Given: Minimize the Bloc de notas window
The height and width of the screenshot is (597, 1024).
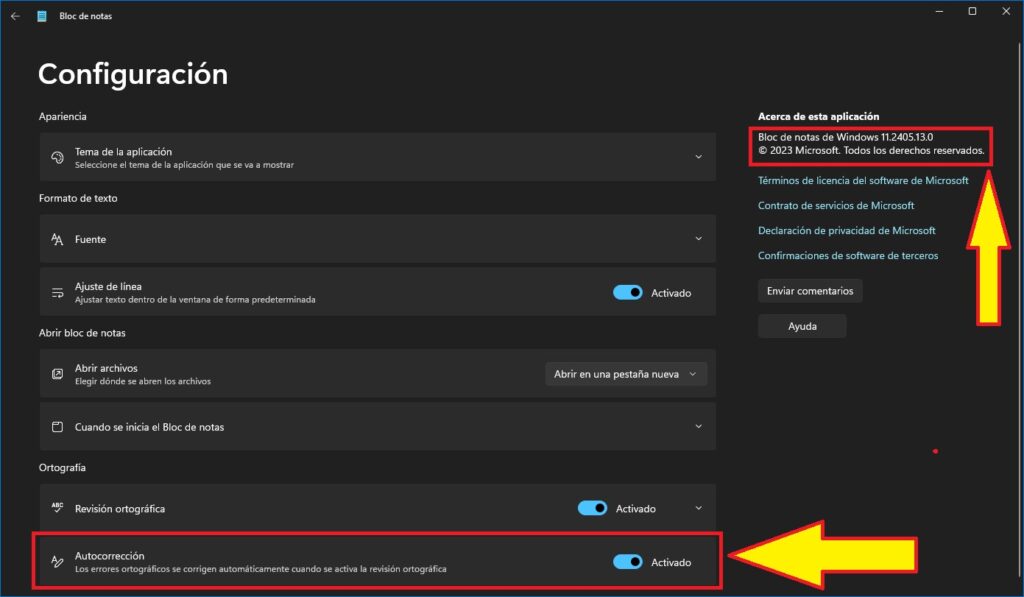Looking at the screenshot, I should [939, 11].
